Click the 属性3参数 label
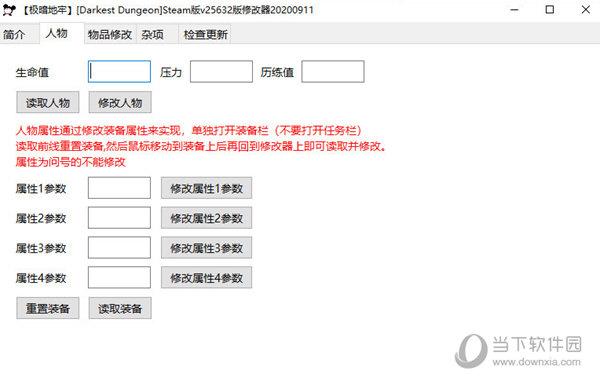The image size is (600, 385). (x=41, y=248)
